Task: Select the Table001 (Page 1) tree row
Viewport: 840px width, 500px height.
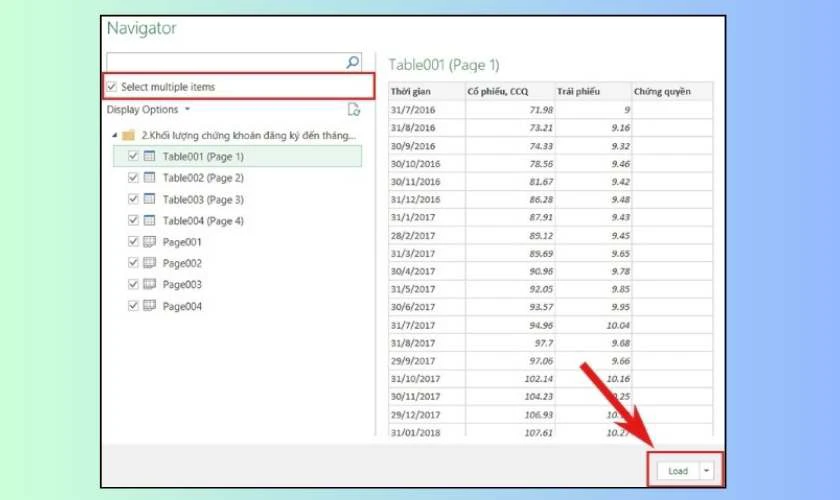Action: pyautogui.click(x=237, y=156)
